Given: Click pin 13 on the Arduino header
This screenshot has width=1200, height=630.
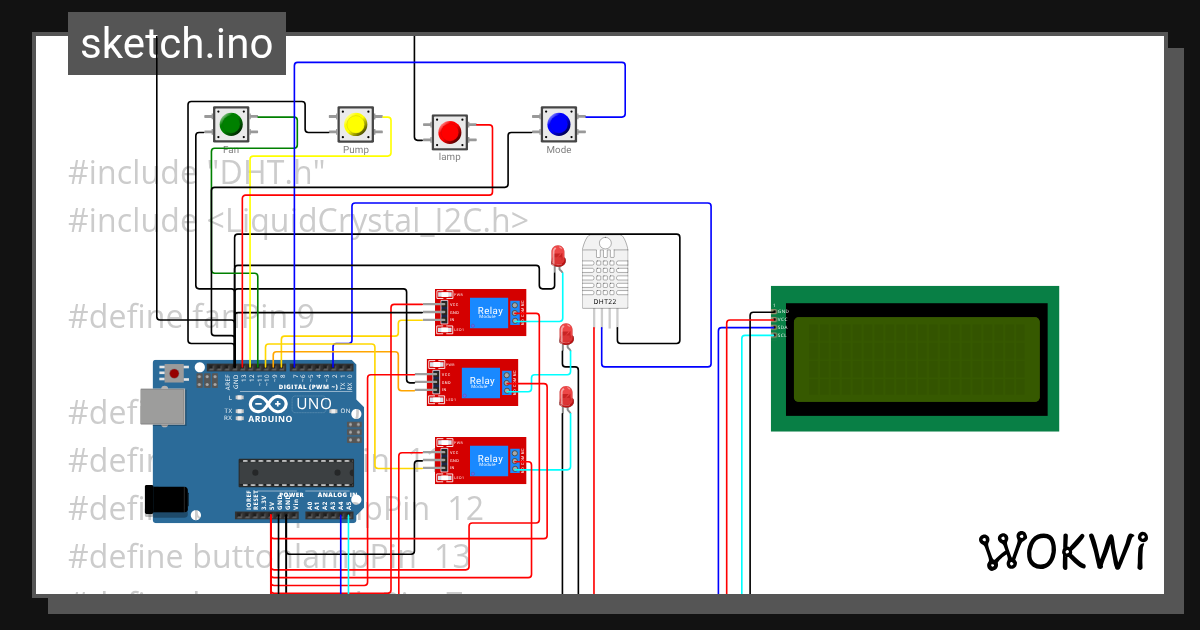Looking at the screenshot, I should [242, 368].
